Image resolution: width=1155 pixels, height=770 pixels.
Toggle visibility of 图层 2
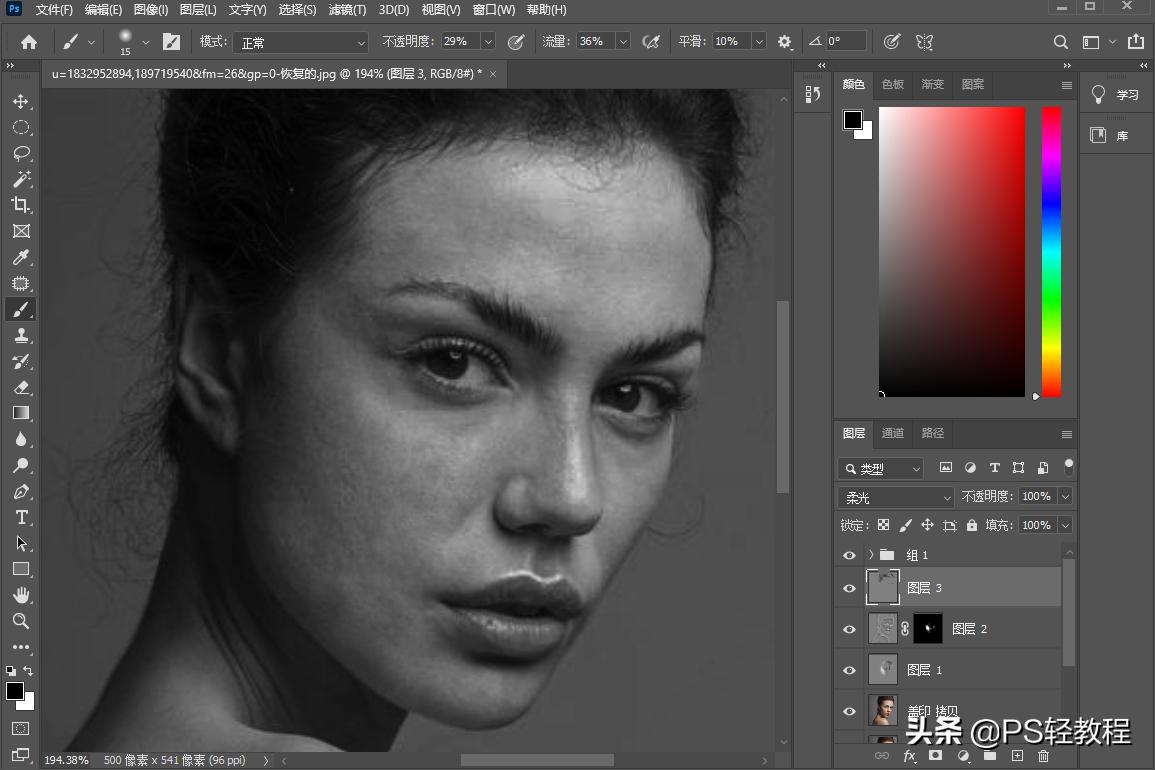point(849,629)
